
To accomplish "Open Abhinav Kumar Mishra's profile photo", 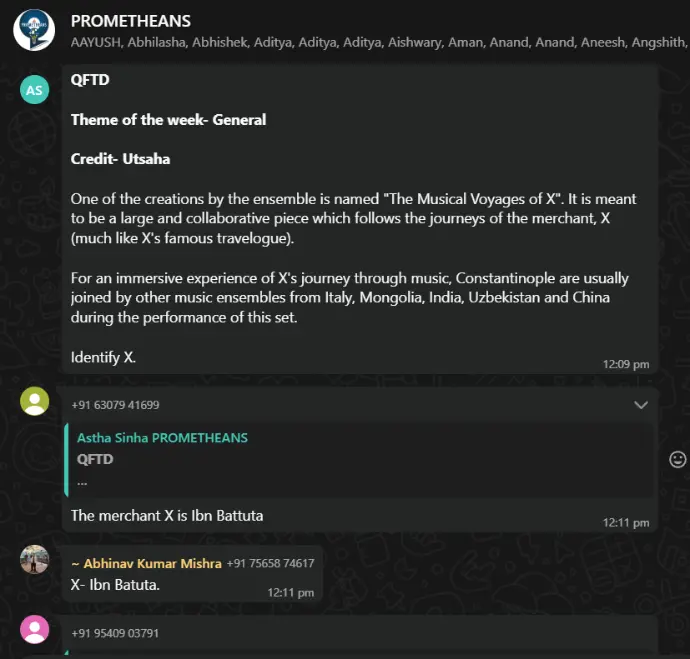I will point(35,559).
